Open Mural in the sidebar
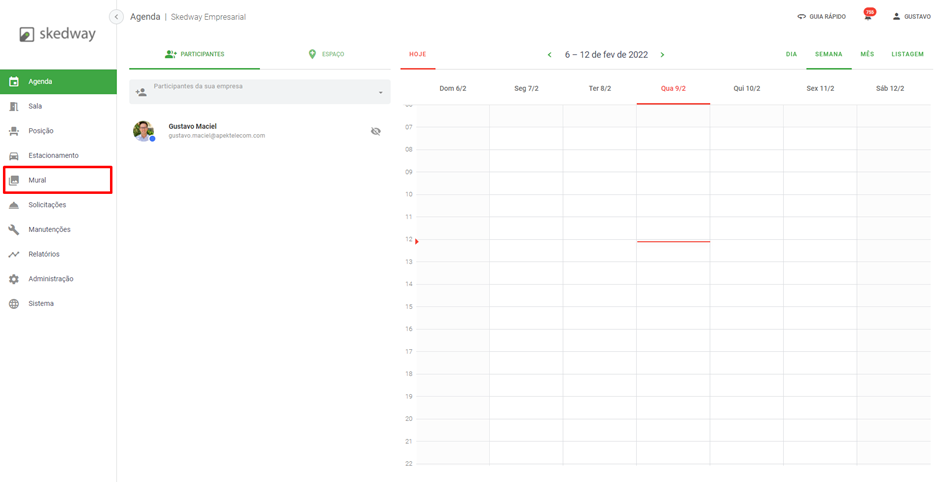 pyautogui.click(x=37, y=180)
